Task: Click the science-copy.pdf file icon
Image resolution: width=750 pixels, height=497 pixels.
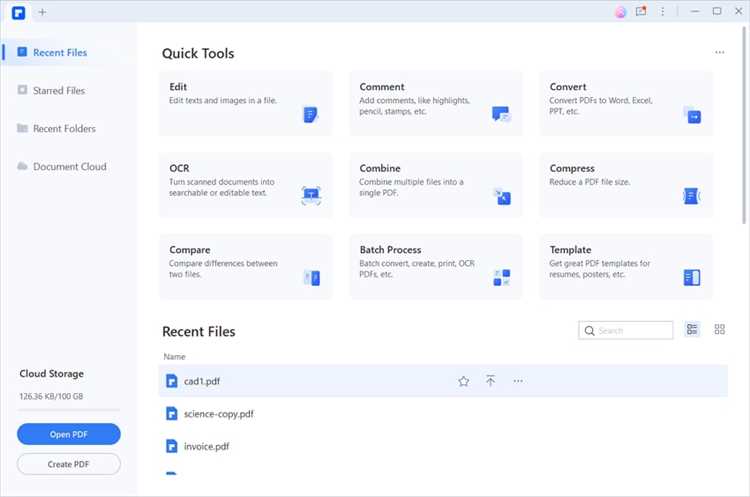Action: point(171,414)
